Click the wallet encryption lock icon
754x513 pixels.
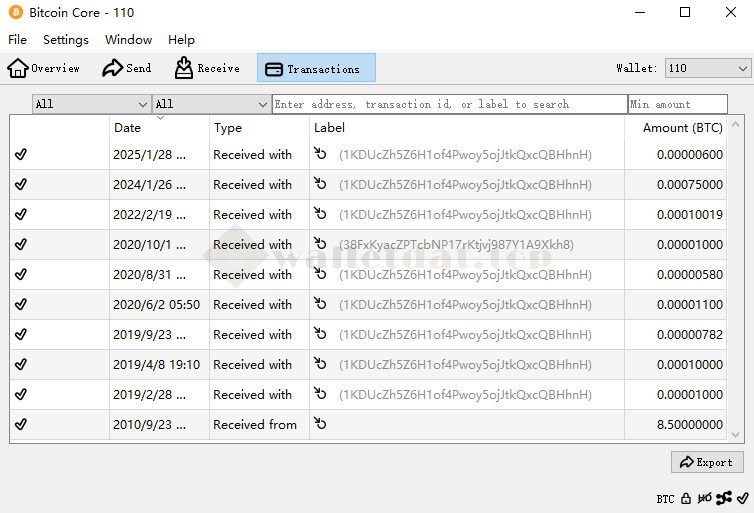[686, 498]
